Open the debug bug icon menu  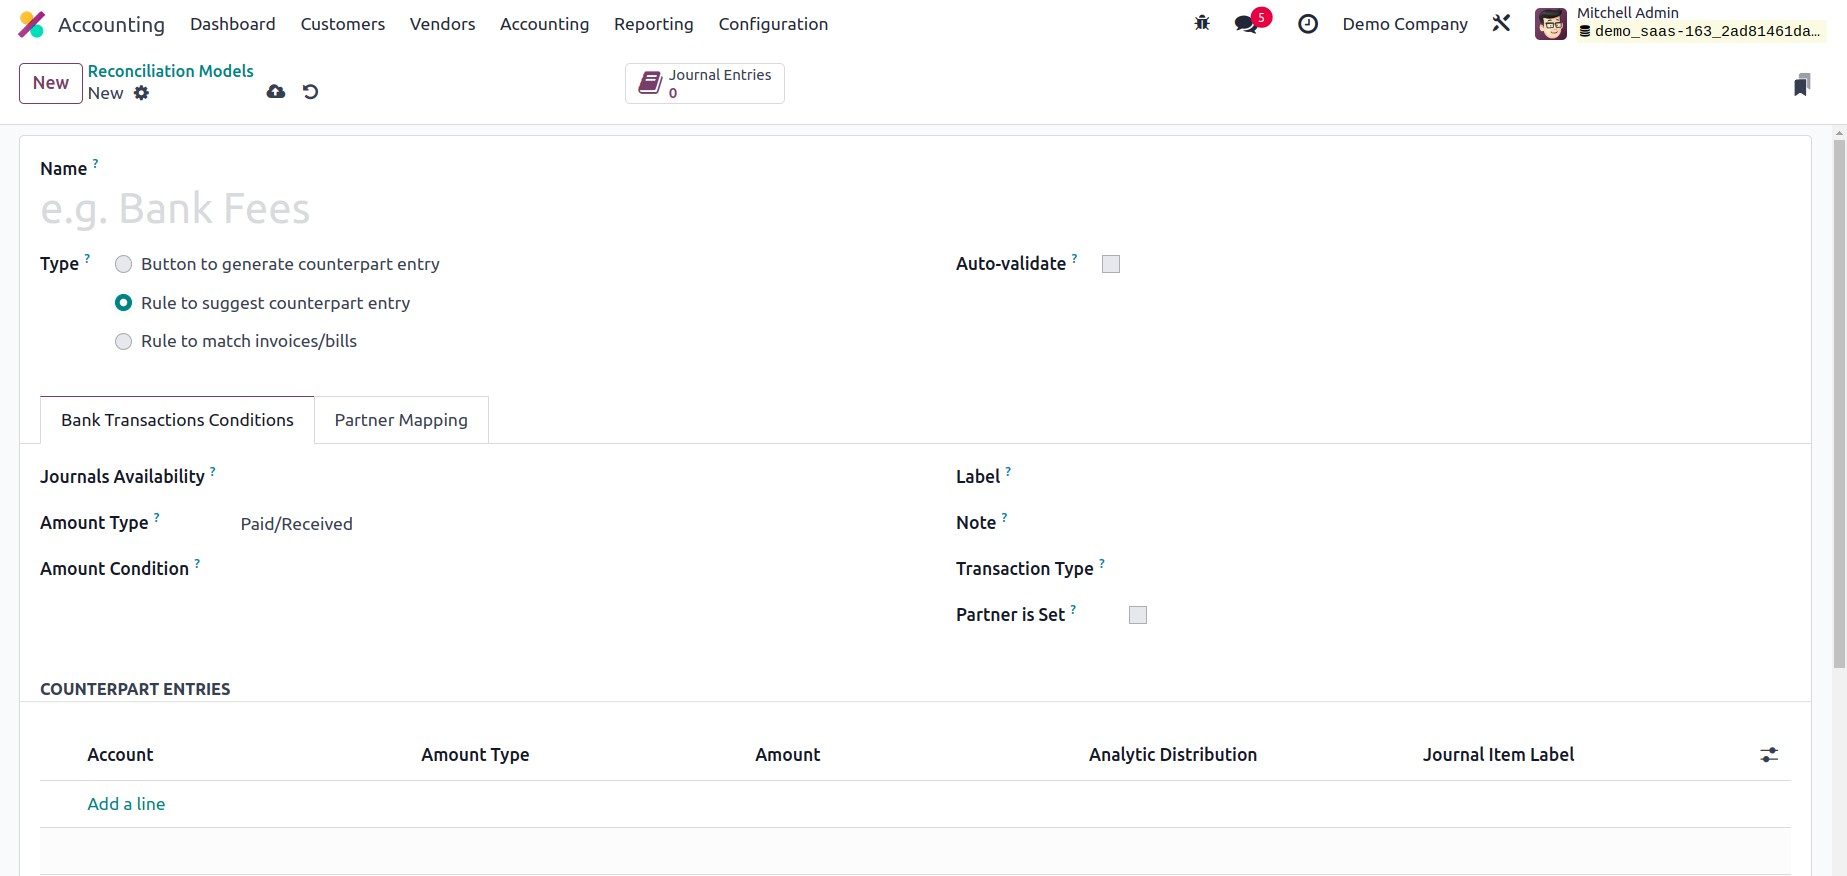point(1202,24)
